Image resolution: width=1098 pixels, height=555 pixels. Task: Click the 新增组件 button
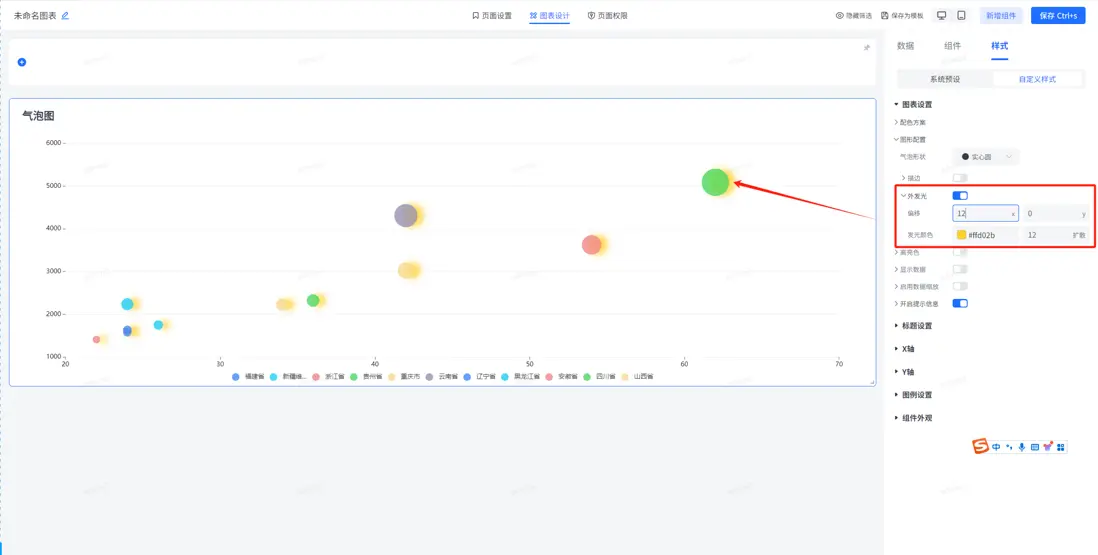pos(1003,15)
